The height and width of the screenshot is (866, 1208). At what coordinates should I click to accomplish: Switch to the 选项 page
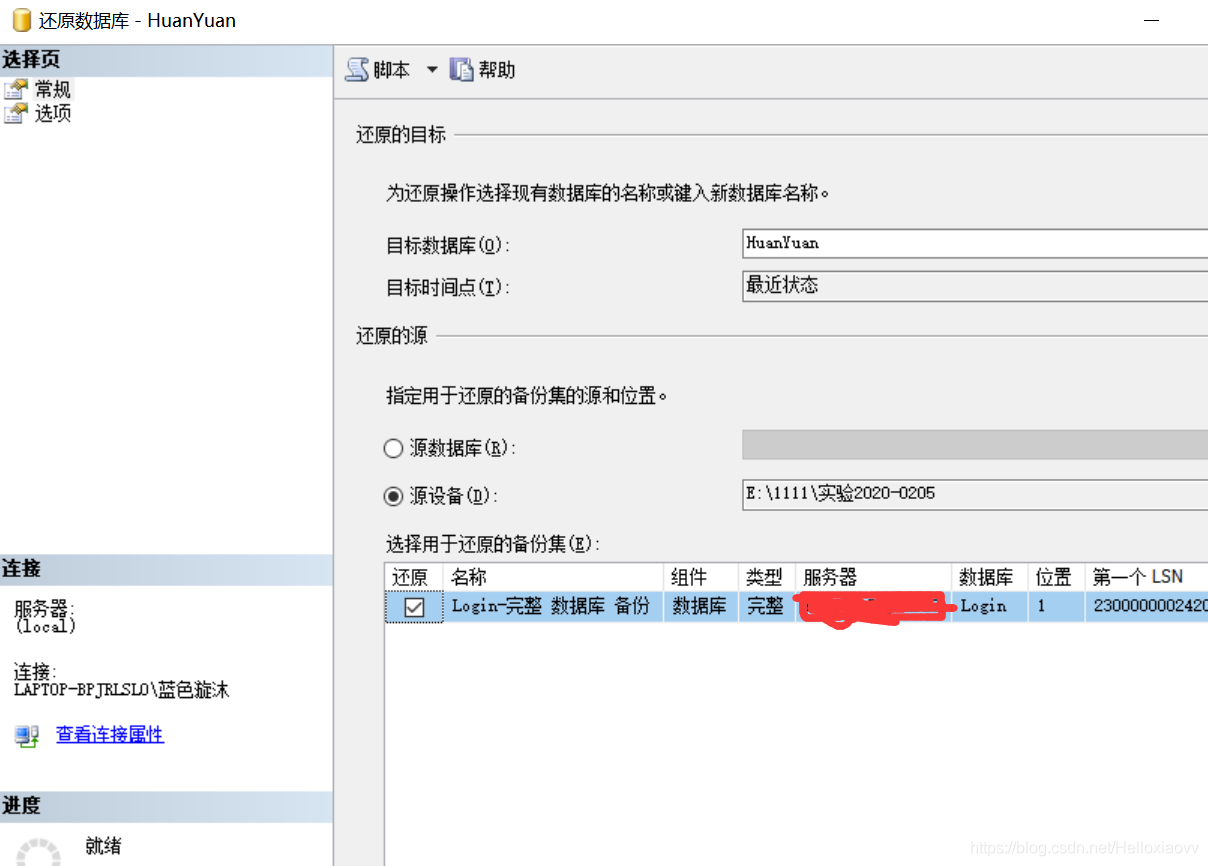pyautogui.click(x=46, y=112)
